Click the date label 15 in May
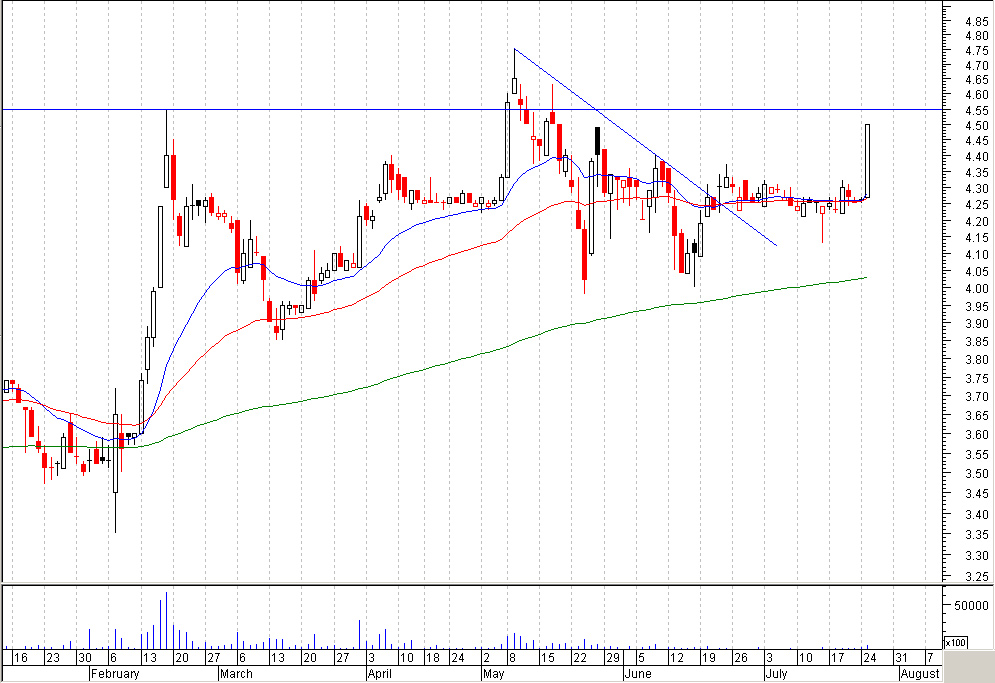The width and height of the screenshot is (995, 683). click(548, 658)
